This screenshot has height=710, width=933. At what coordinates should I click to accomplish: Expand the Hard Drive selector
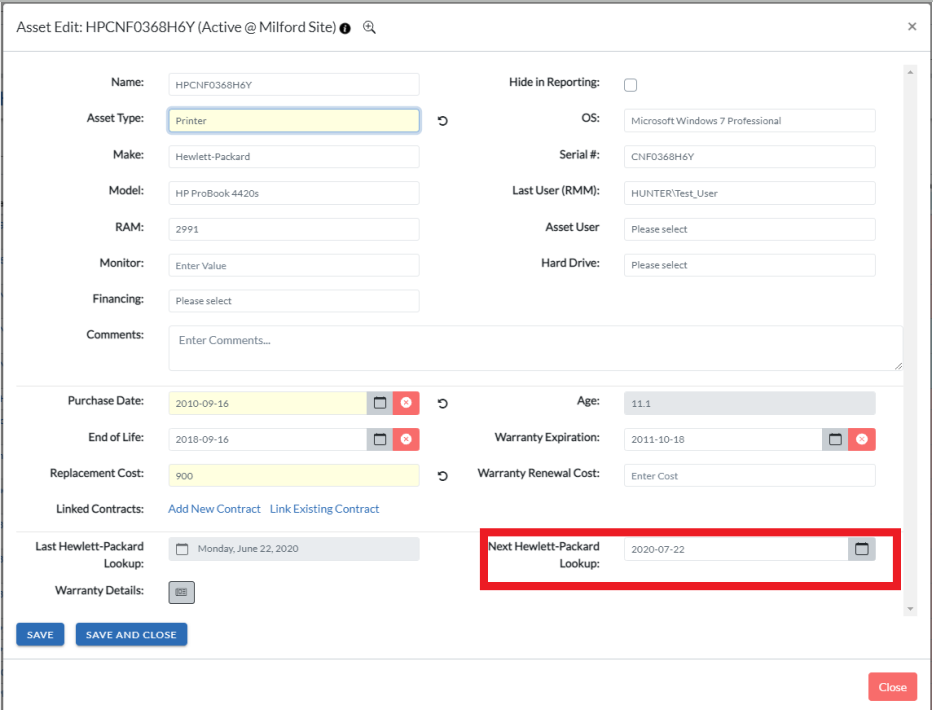pyautogui.click(x=749, y=265)
